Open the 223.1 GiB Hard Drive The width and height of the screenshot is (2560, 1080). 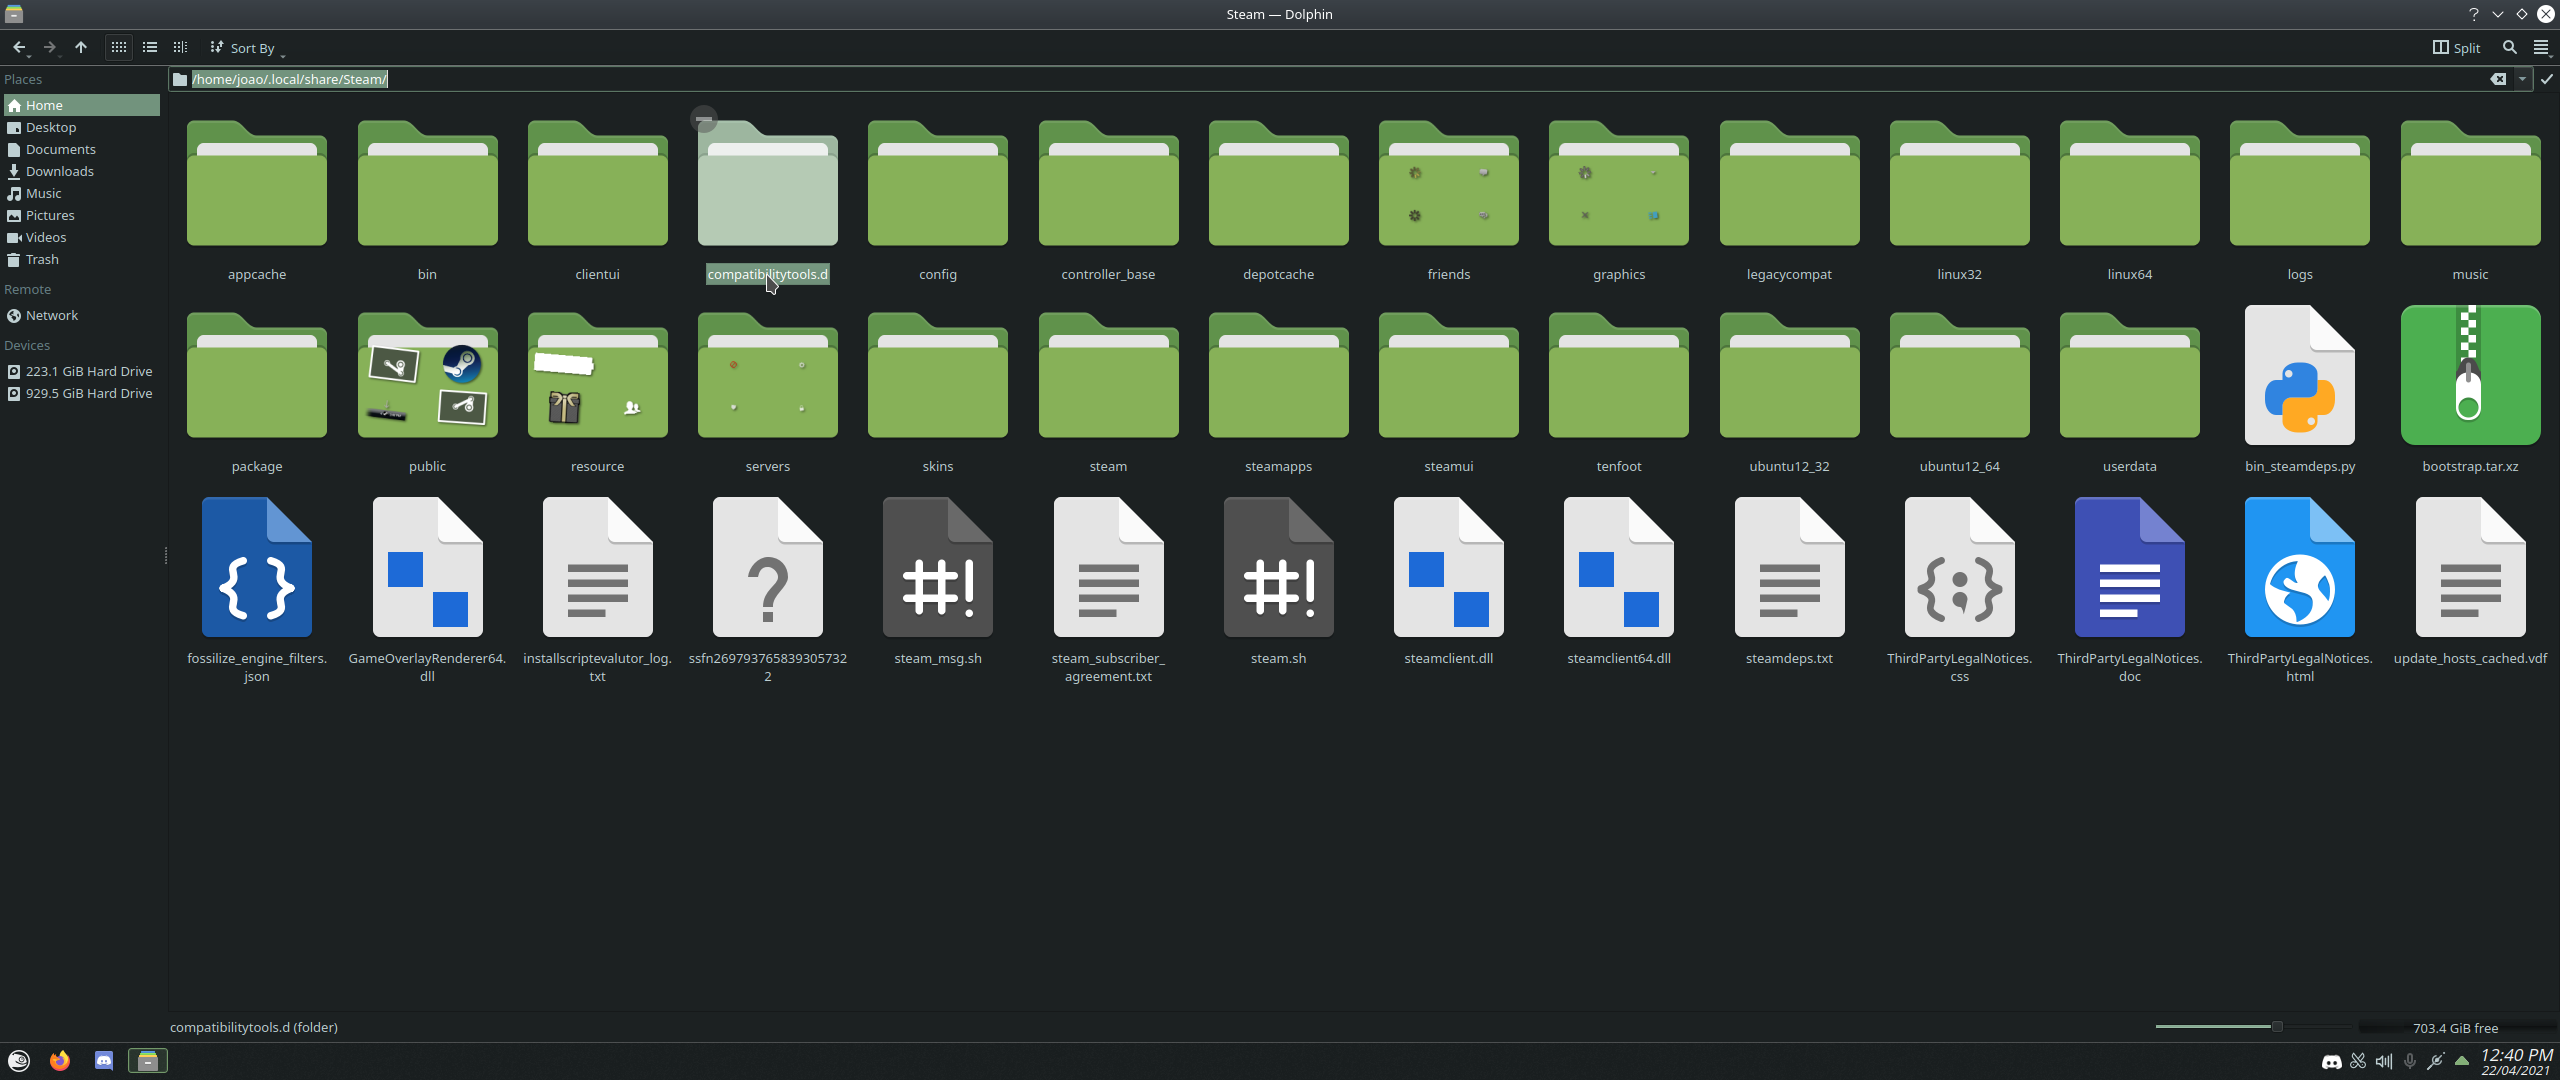(x=82, y=371)
